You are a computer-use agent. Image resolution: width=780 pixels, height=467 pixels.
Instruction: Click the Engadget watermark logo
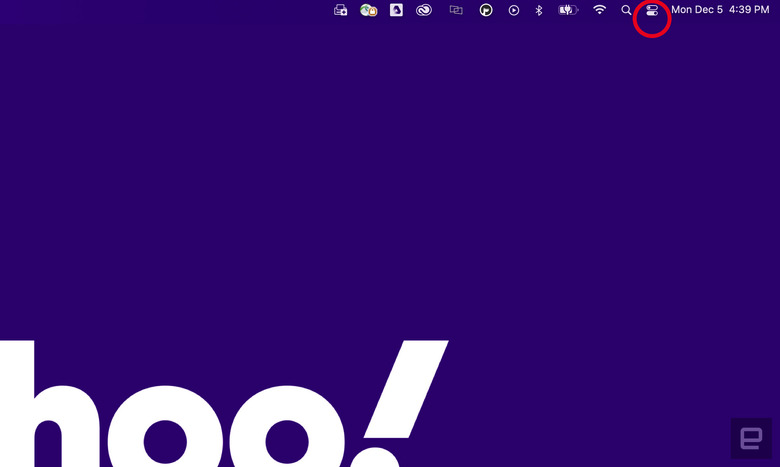click(751, 438)
